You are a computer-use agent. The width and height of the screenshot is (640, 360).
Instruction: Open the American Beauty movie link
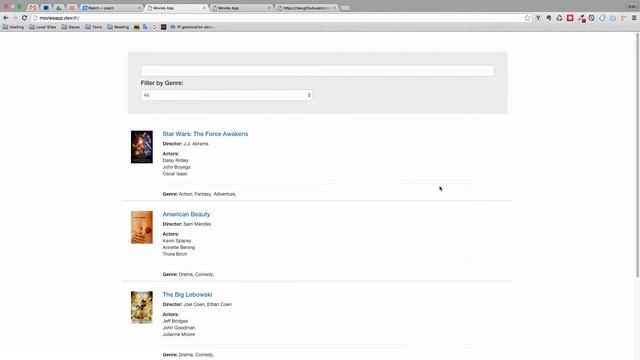(186, 214)
